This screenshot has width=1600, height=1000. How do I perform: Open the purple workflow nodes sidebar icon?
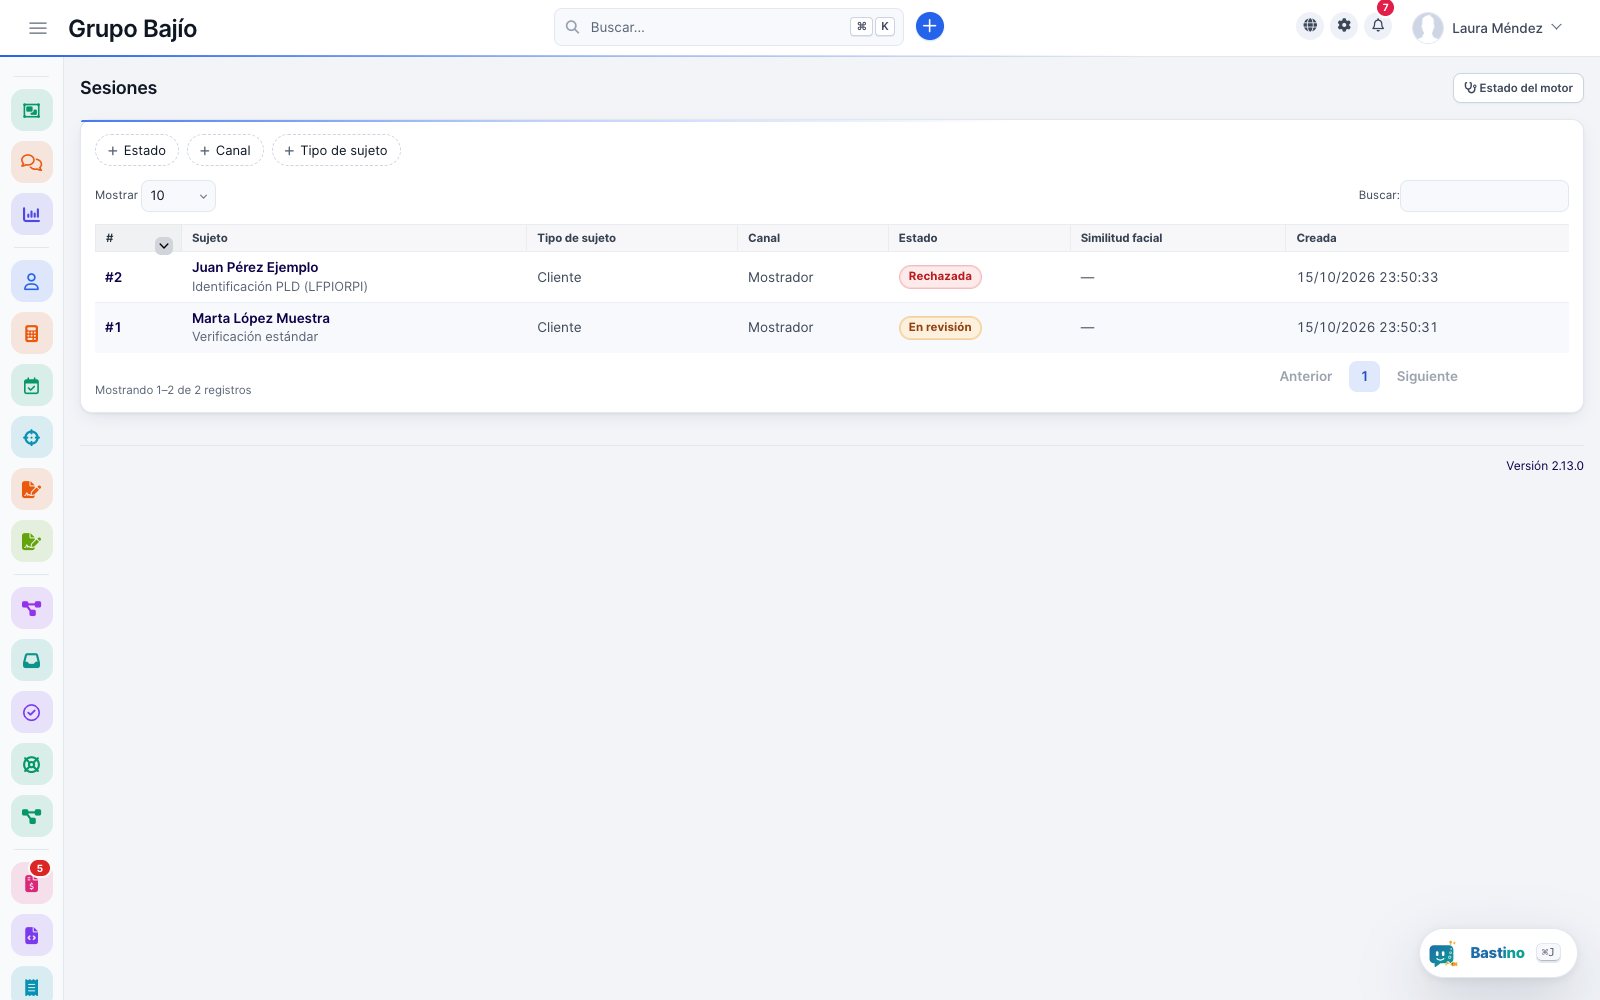point(32,608)
